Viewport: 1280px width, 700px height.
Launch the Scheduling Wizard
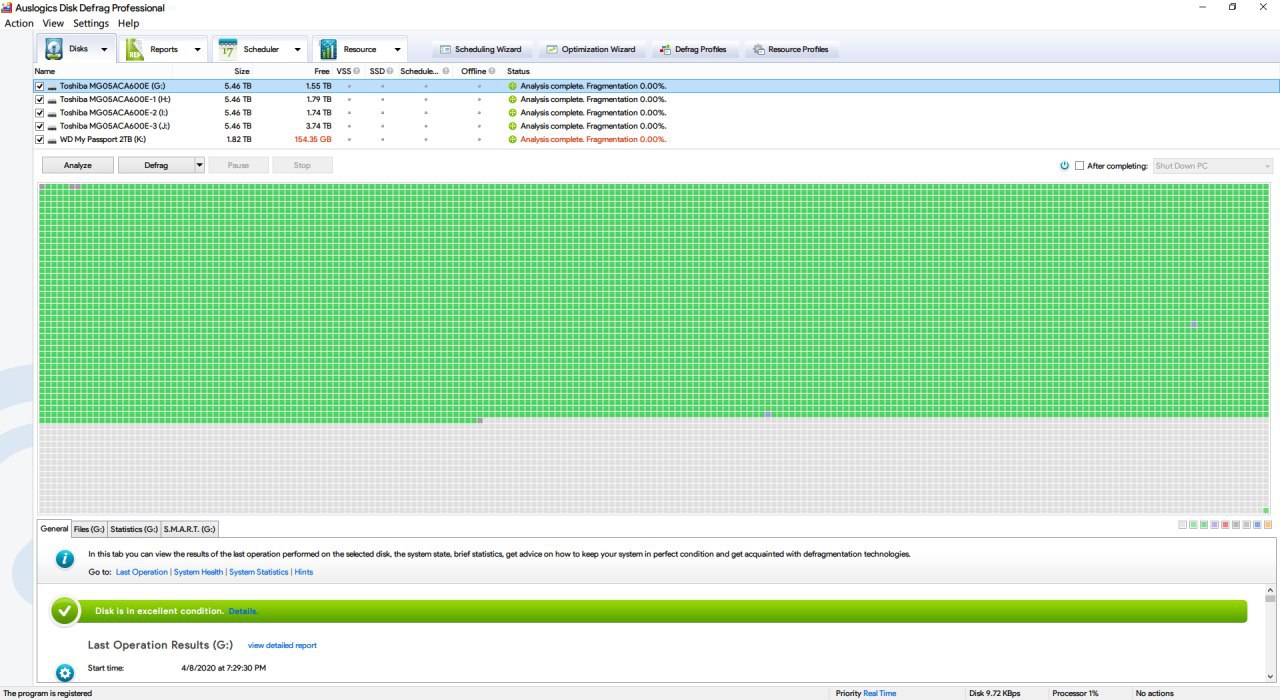coord(481,49)
